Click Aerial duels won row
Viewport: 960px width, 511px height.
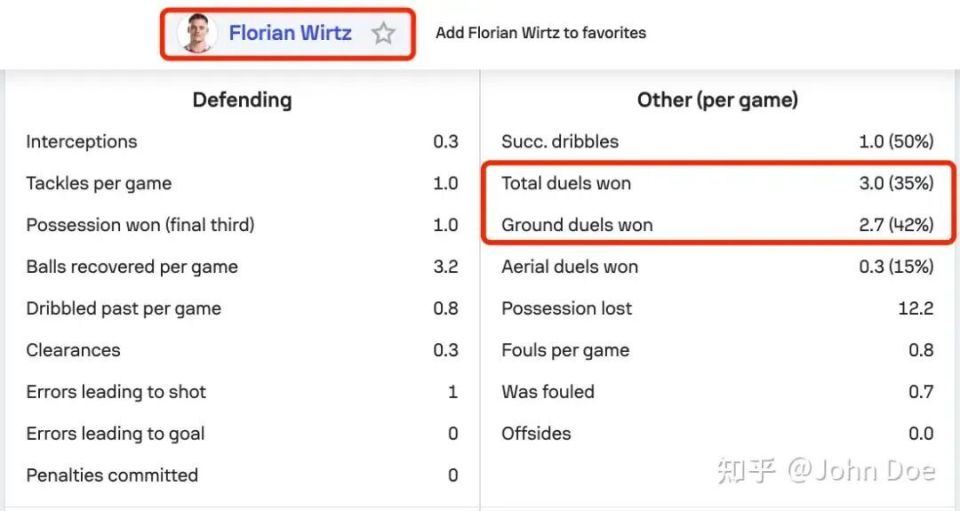click(718, 267)
